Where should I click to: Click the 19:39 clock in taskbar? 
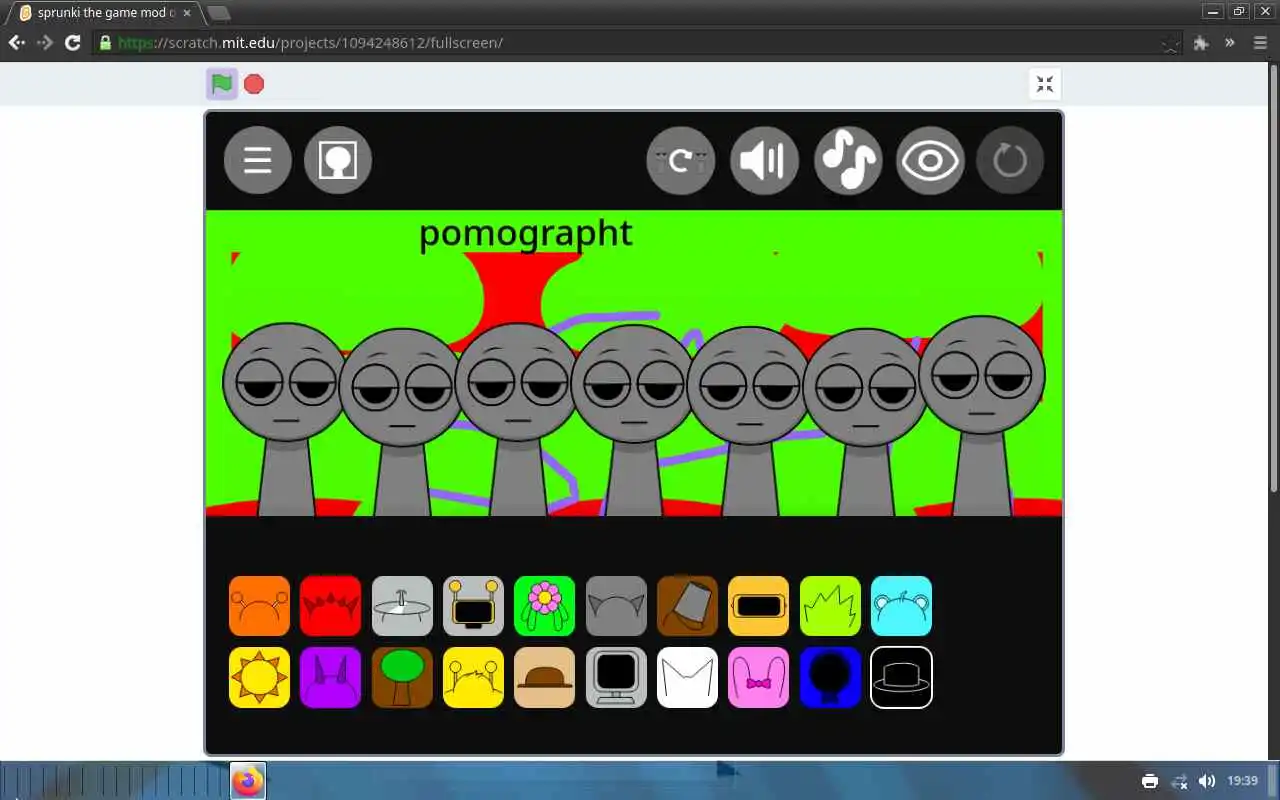[1242, 781]
